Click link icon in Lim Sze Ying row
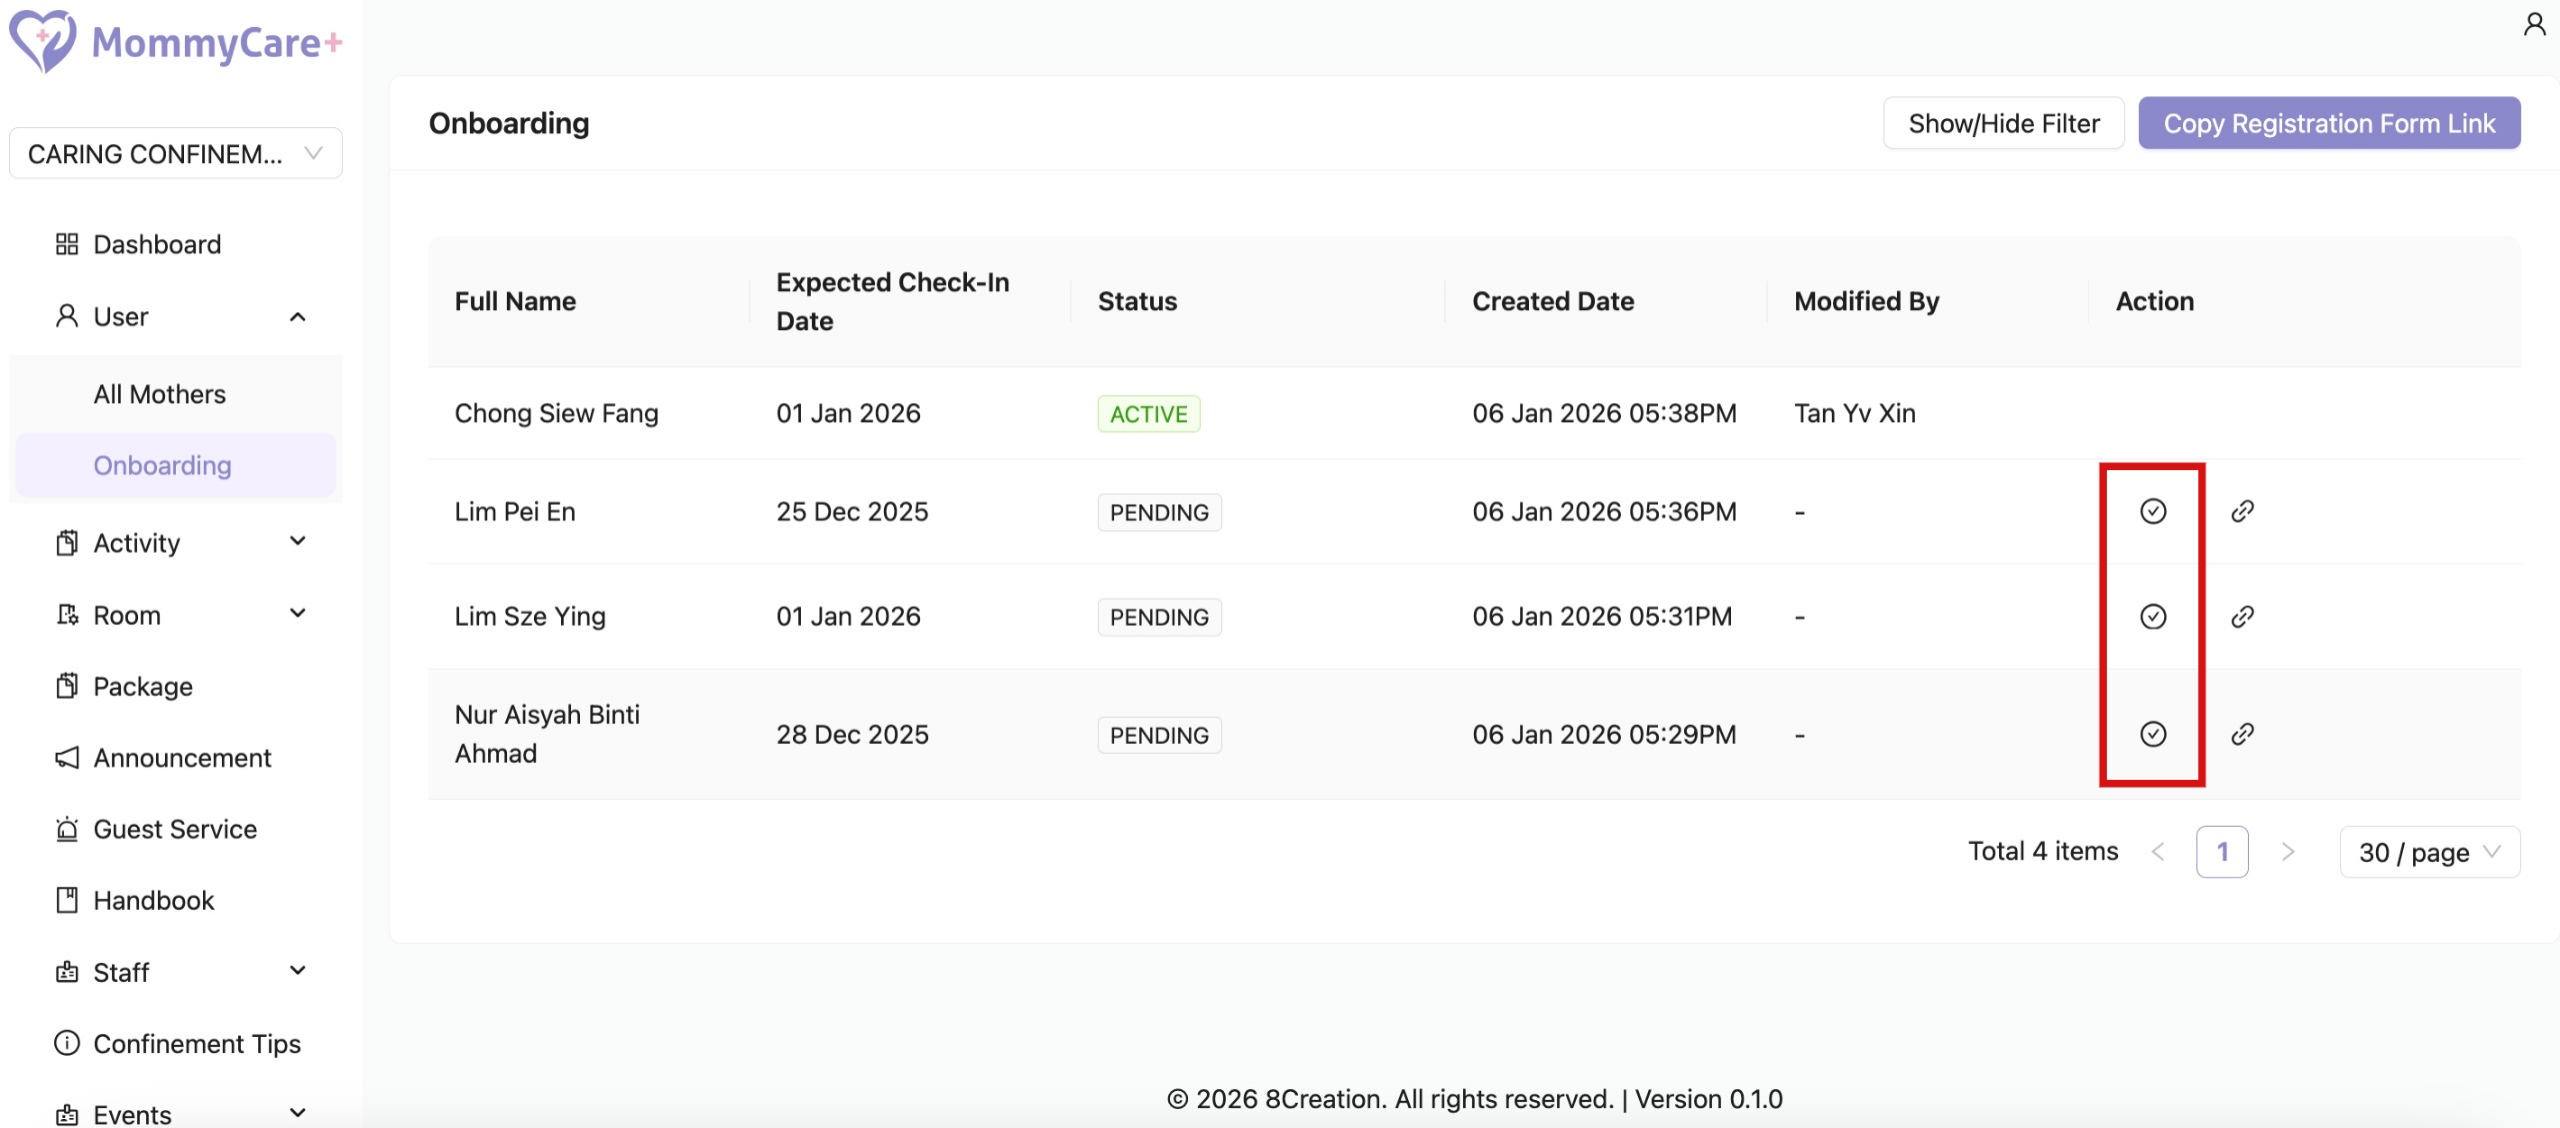The width and height of the screenshot is (2560, 1128). (2242, 616)
